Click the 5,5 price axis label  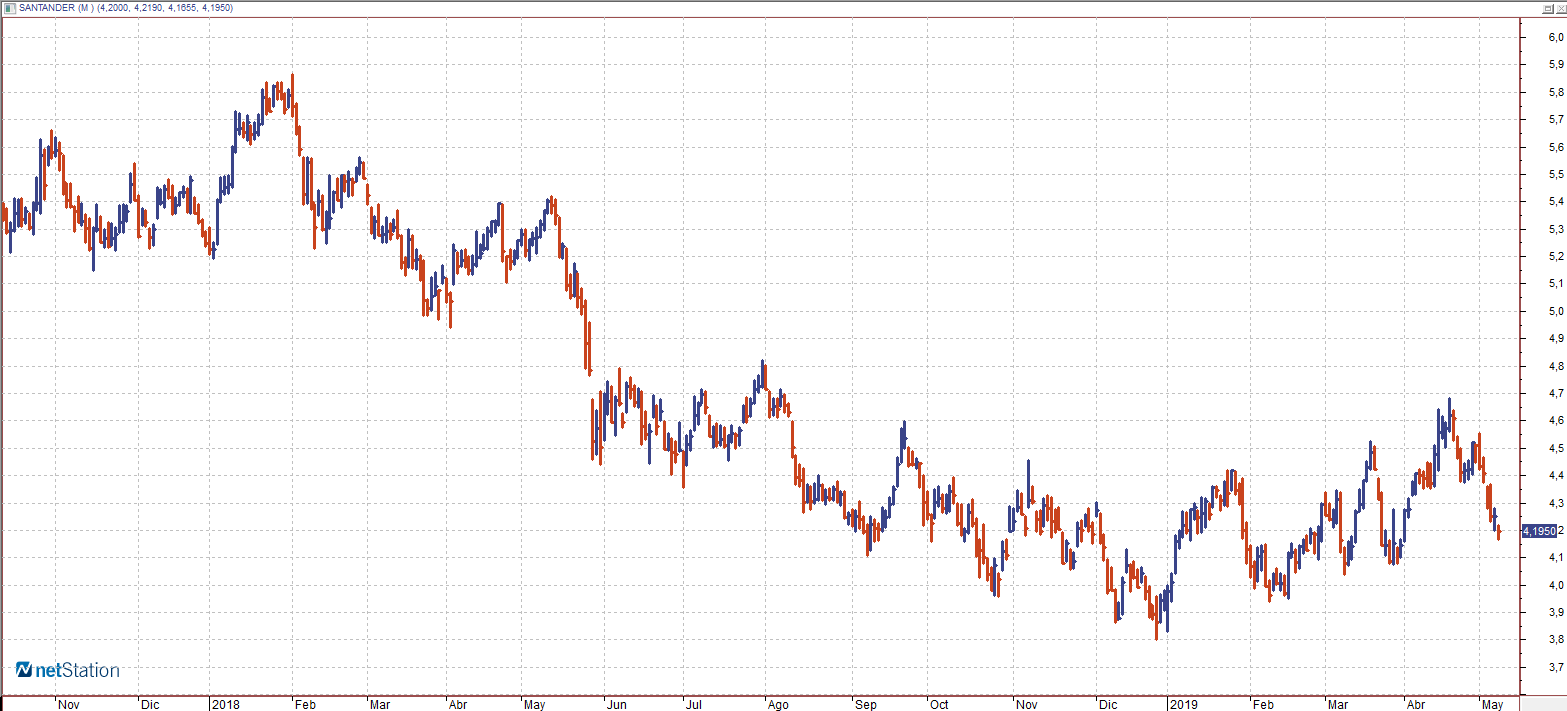[x=1556, y=175]
